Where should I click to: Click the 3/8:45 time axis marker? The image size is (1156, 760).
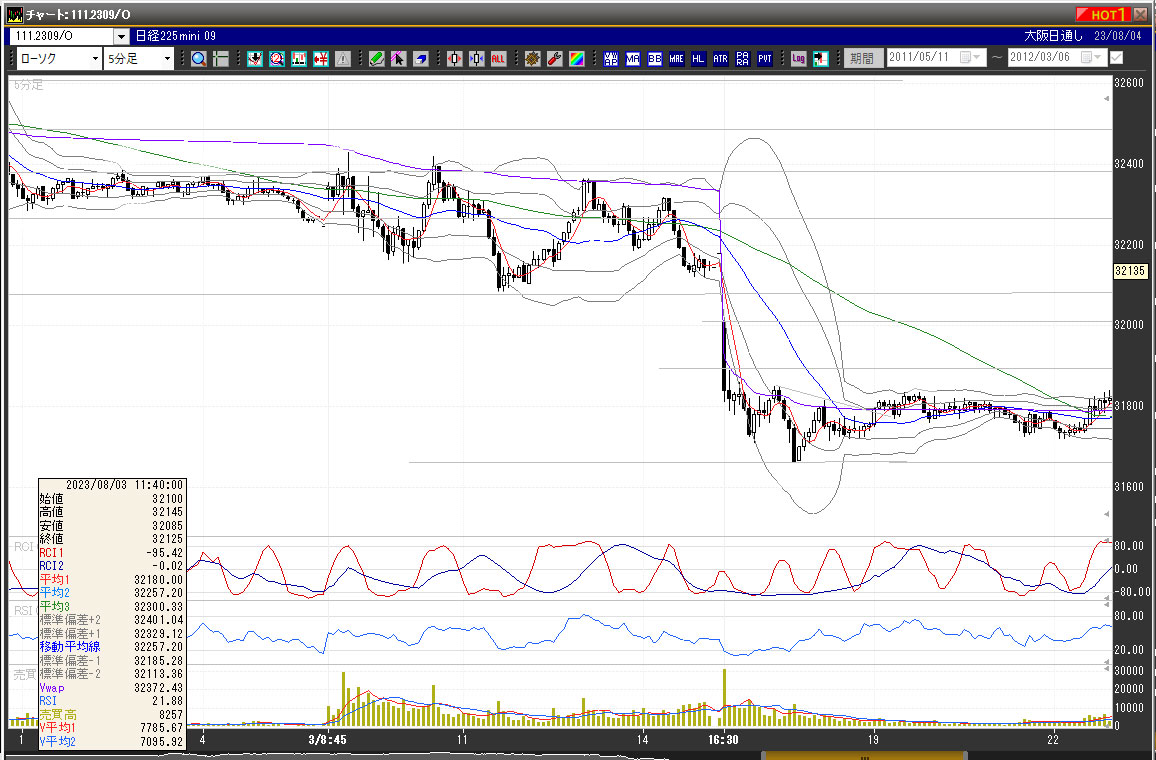[327, 739]
